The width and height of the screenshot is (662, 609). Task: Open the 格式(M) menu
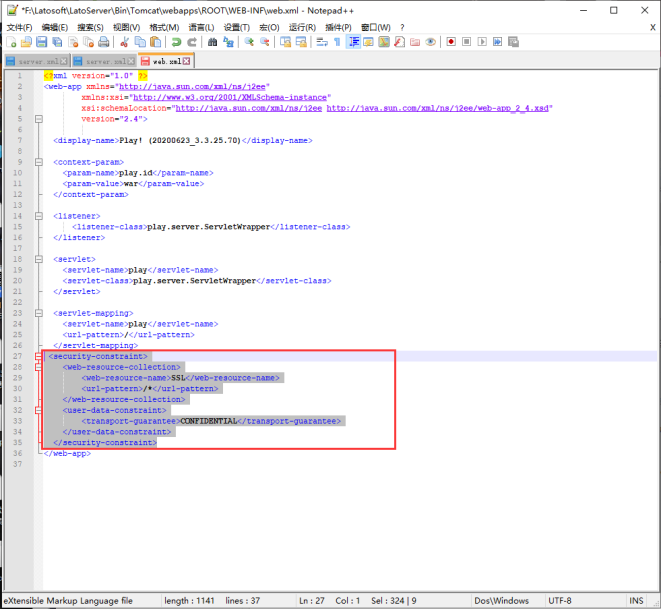164,27
